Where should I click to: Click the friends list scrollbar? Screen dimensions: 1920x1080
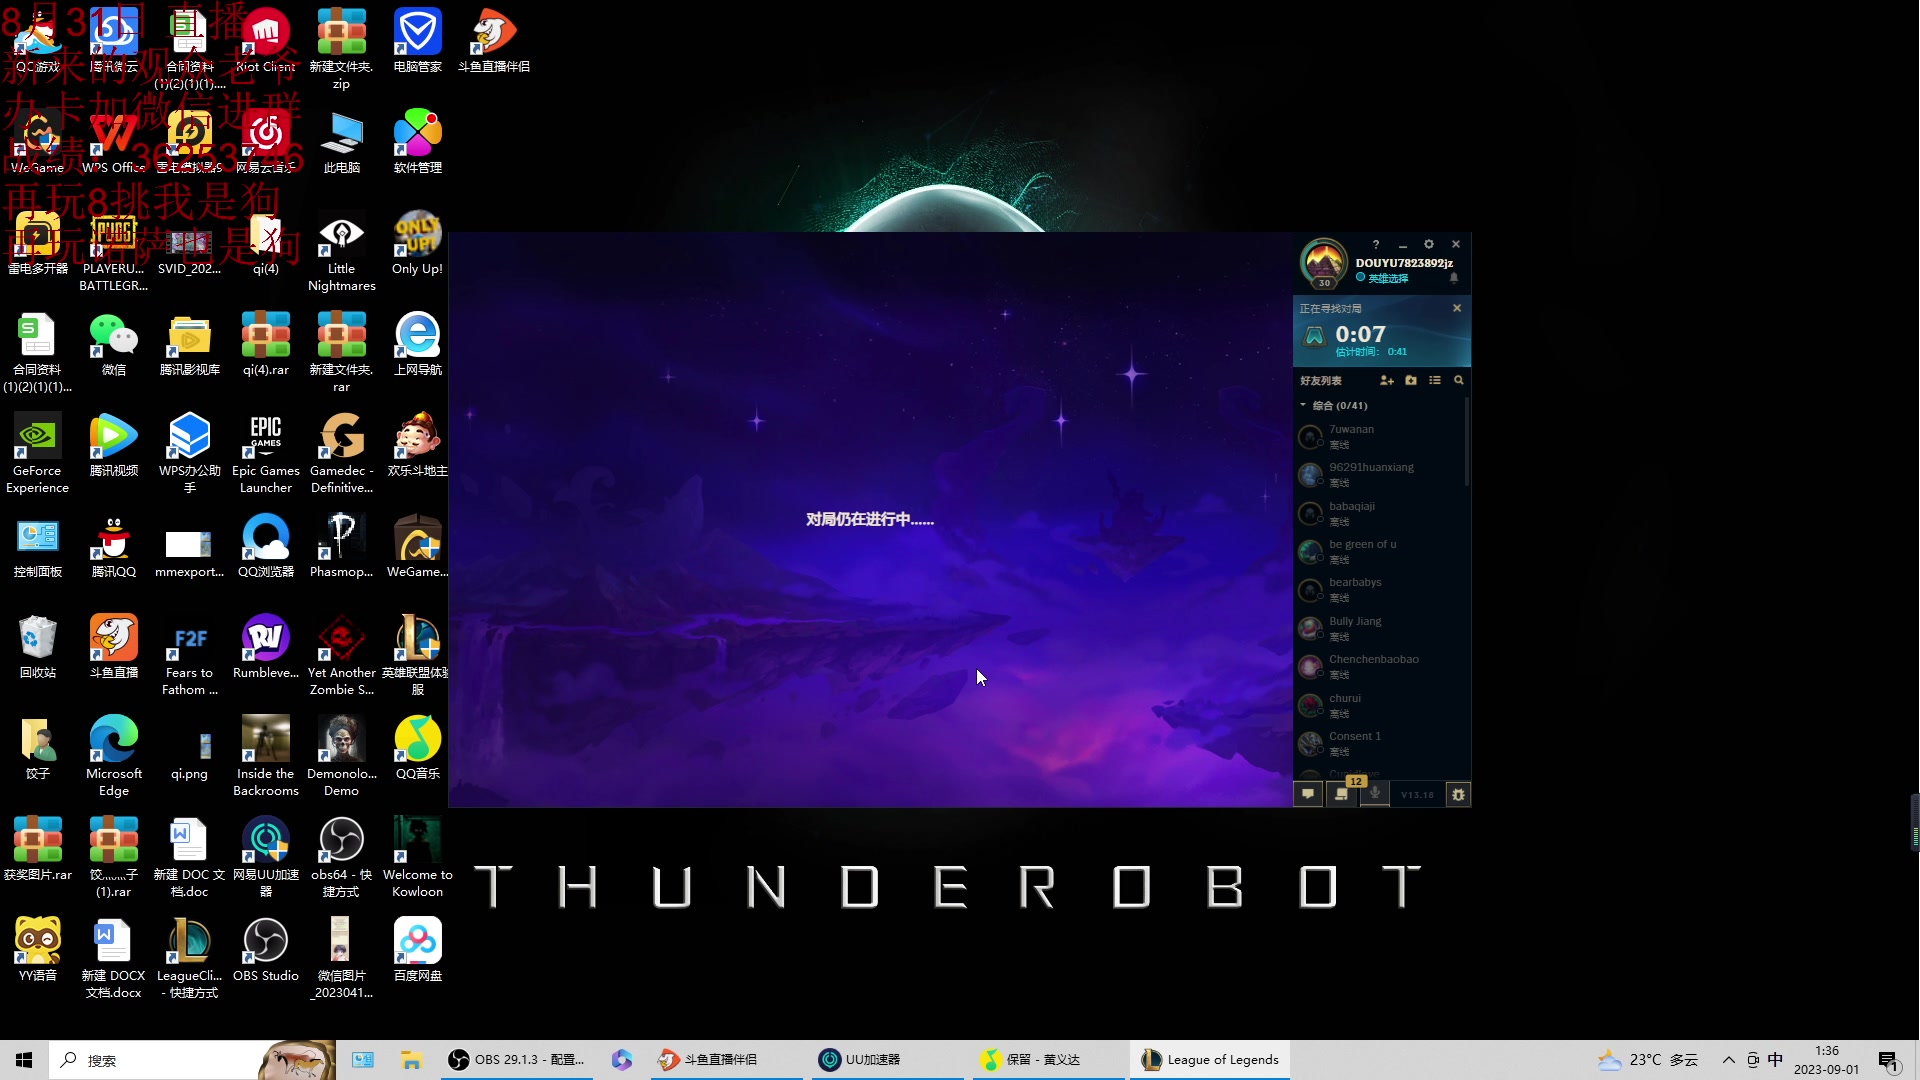1467,440
